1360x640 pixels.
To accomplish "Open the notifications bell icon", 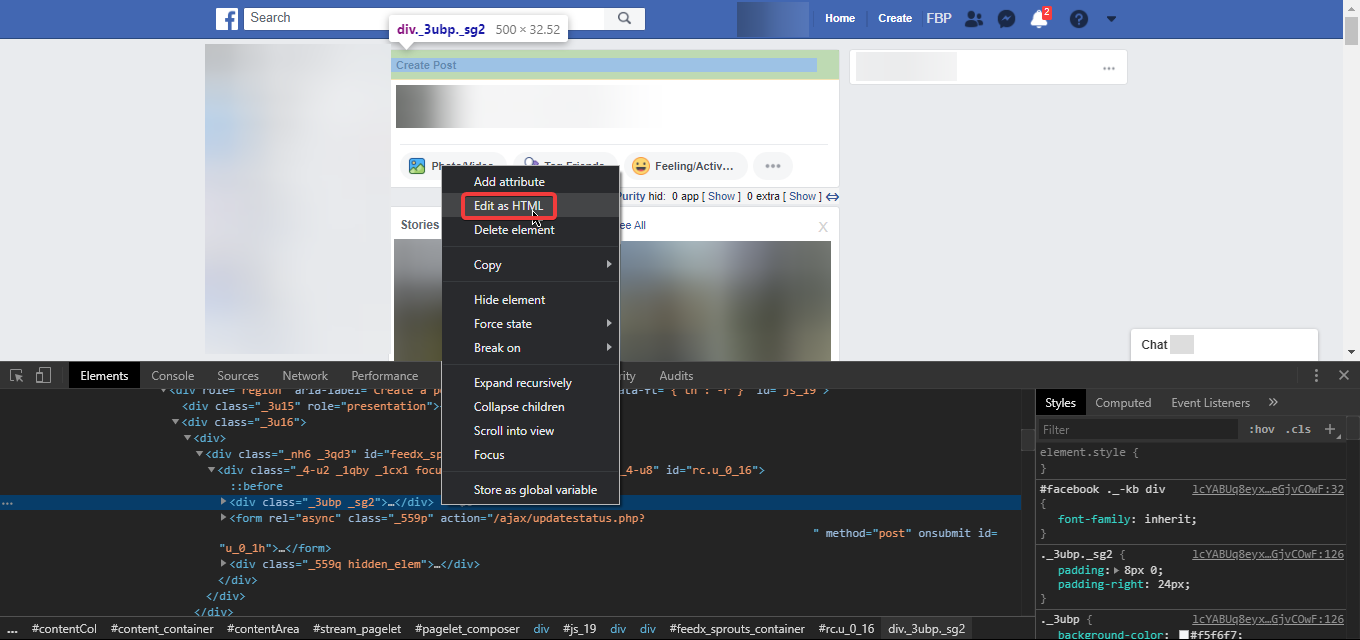I will click(1038, 19).
